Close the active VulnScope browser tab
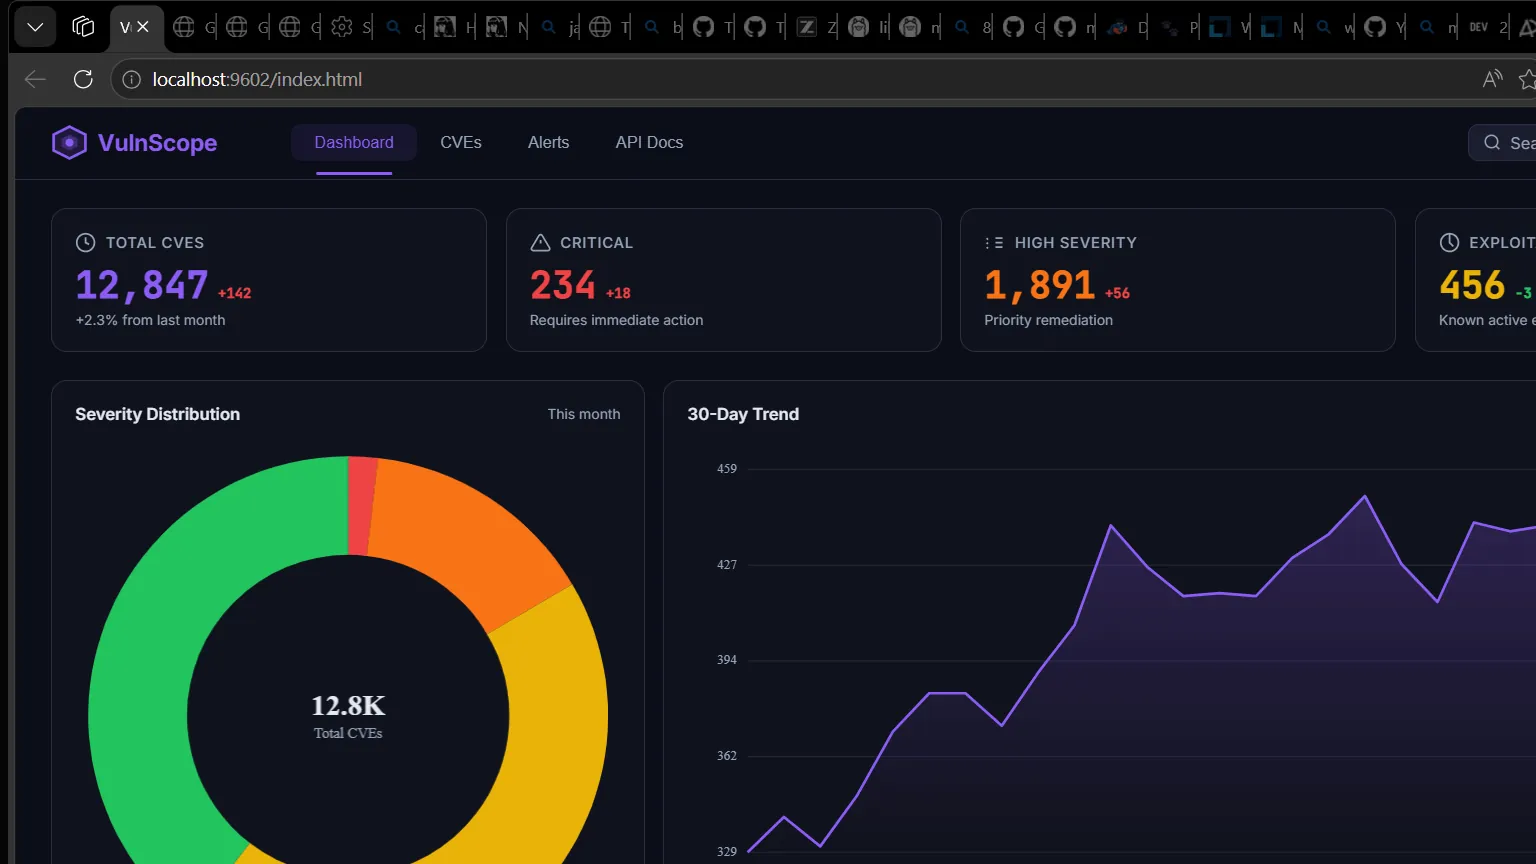Image resolution: width=1536 pixels, height=864 pixels. click(143, 27)
